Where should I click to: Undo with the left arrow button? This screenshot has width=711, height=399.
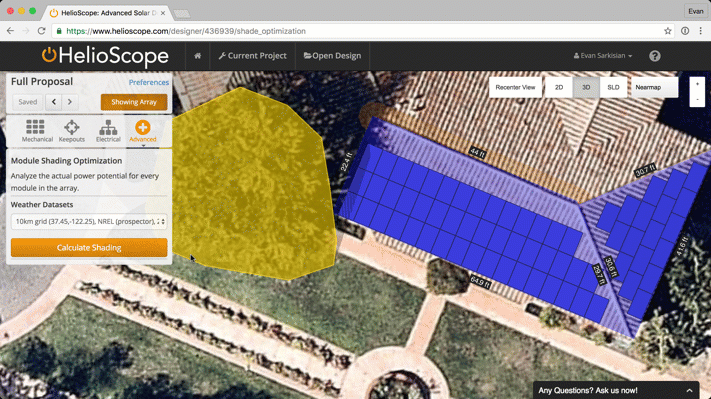(54, 102)
